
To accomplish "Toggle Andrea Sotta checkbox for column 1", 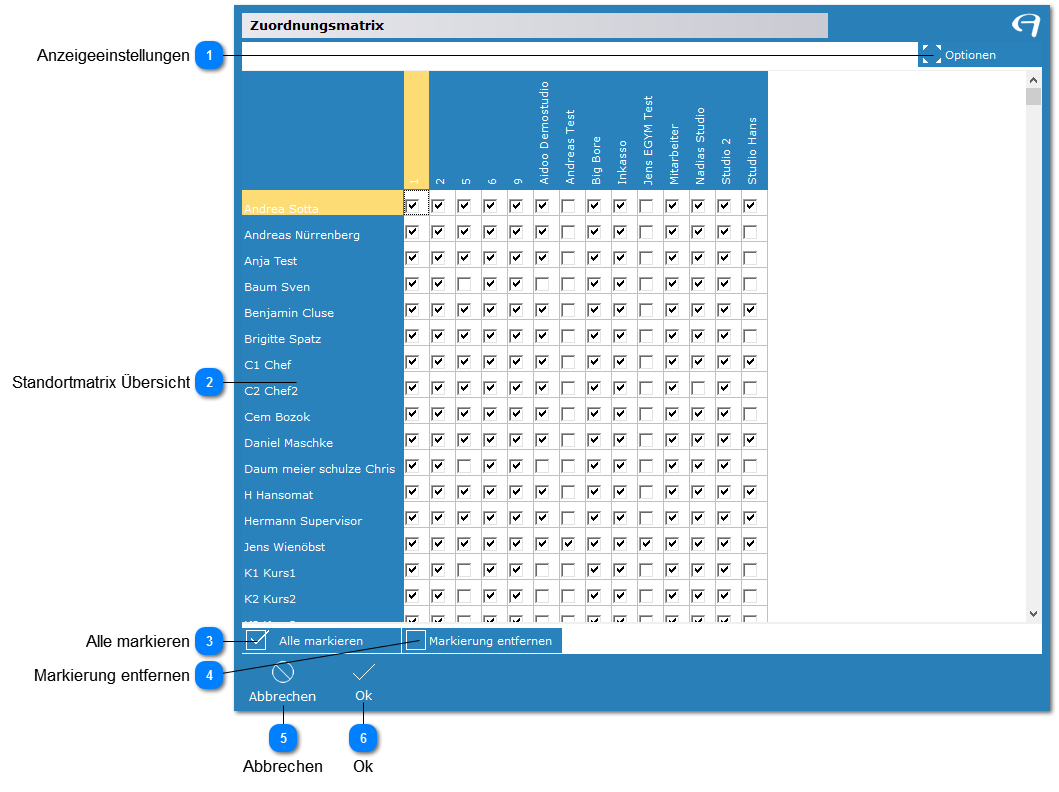I will click(412, 205).
